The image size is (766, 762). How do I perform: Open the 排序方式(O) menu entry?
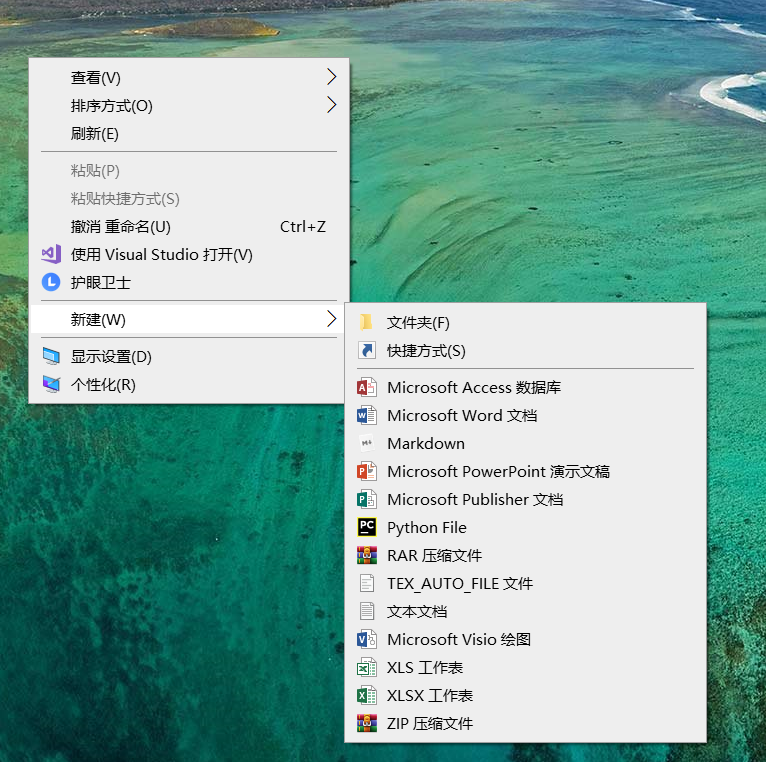click(x=189, y=106)
